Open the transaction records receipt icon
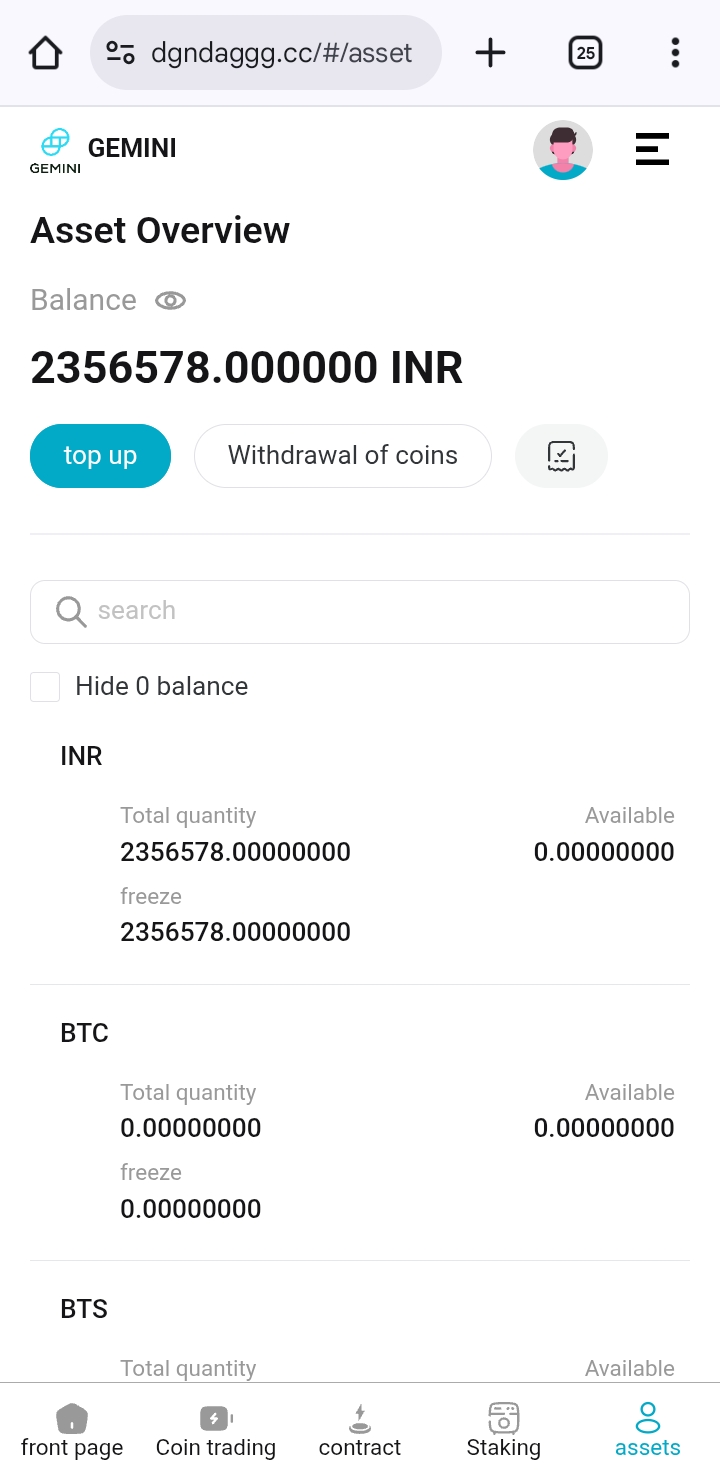Screen dimensions: 720x1476 click(561, 456)
